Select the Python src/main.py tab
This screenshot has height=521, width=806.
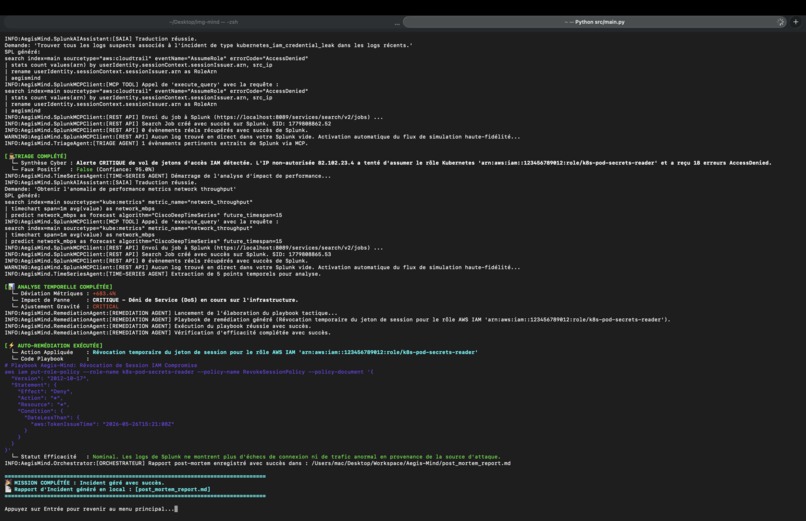click(595, 22)
